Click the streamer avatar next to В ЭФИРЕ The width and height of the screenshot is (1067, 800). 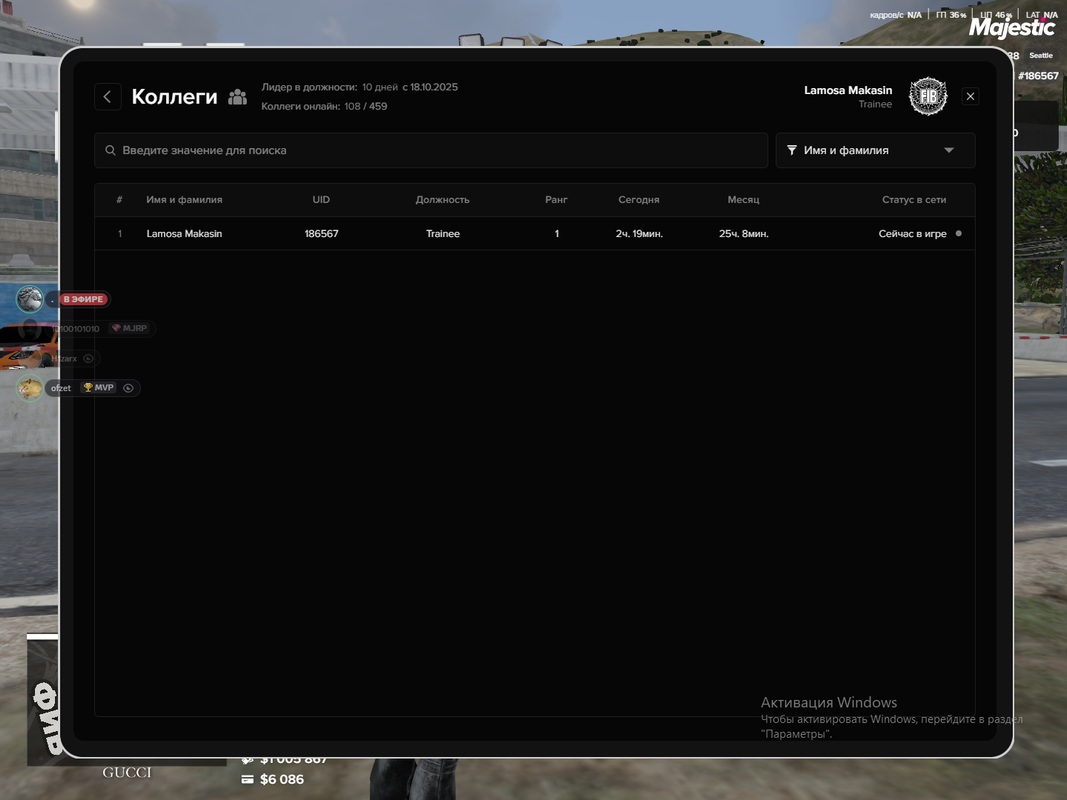tap(30, 299)
